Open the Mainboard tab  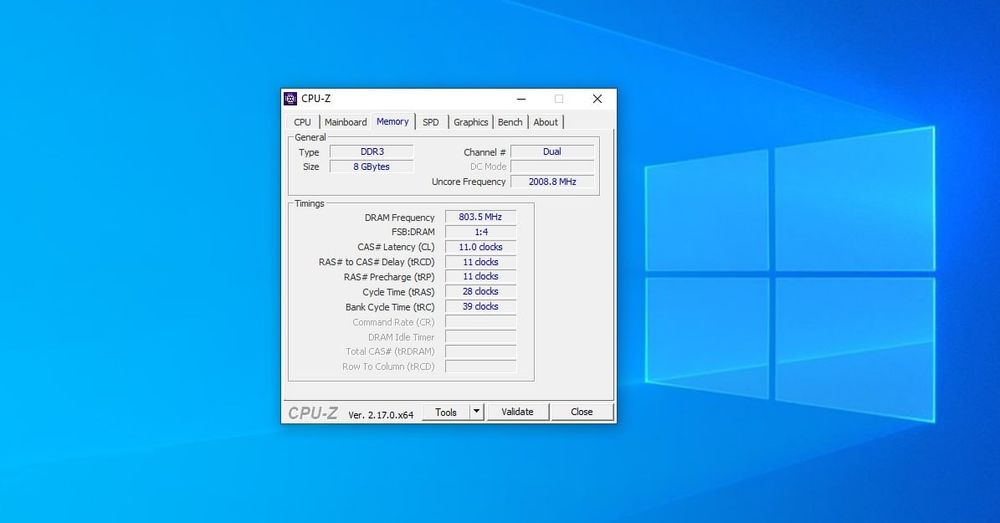tap(346, 122)
